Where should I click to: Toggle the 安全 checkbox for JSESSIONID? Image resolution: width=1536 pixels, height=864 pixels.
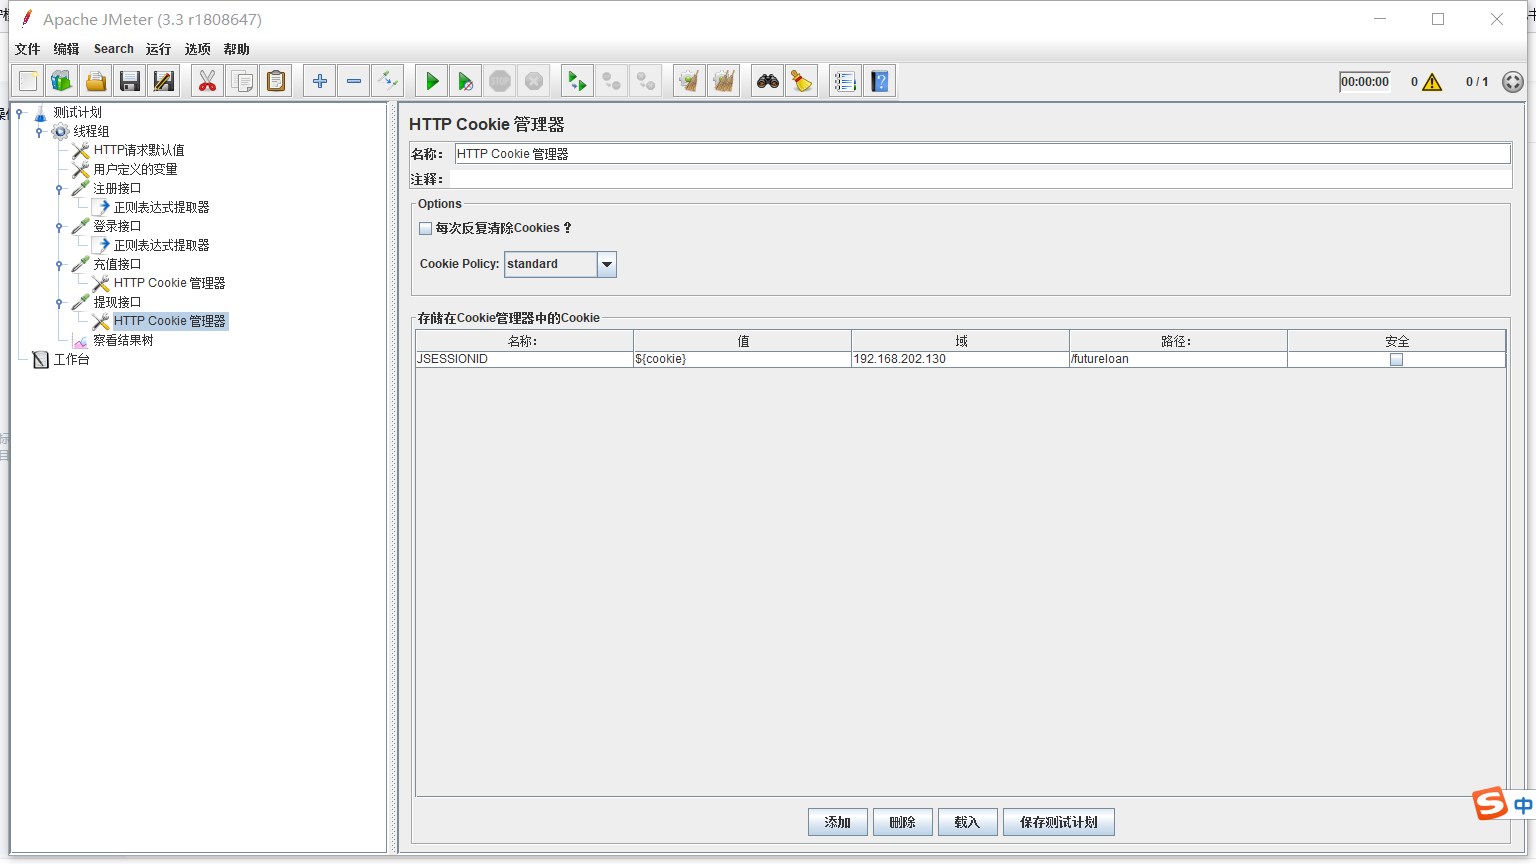(1396, 359)
